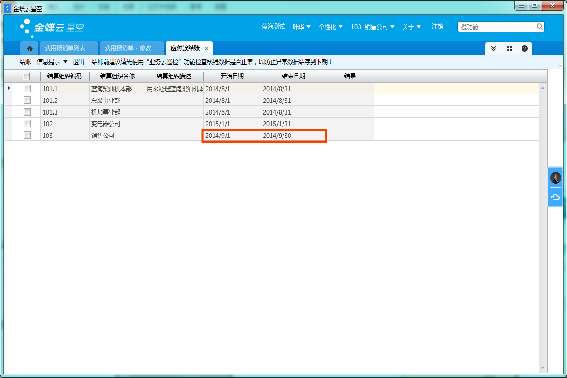Tick the header select-all checkbox
The image size is (567, 378).
click(27, 76)
